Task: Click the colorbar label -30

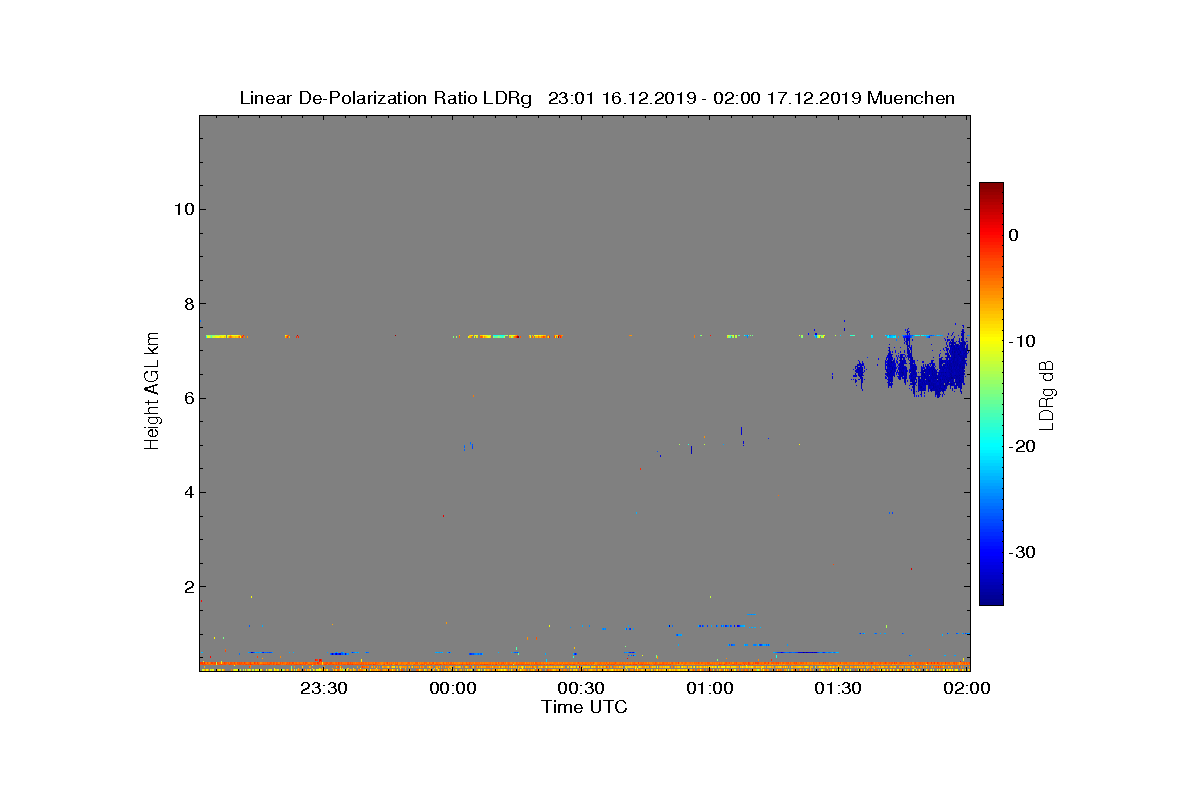Action: point(1021,552)
